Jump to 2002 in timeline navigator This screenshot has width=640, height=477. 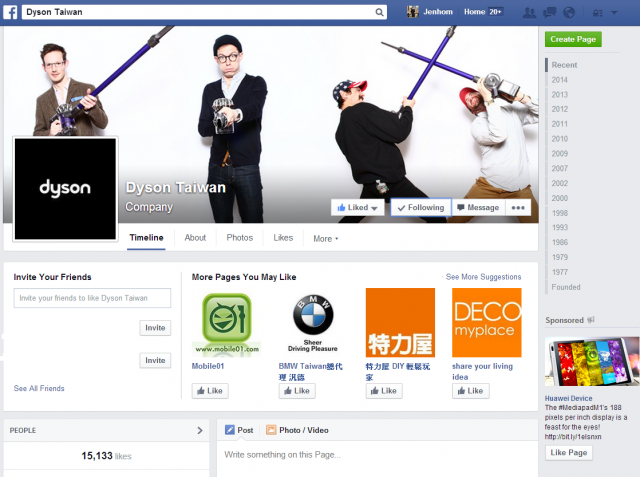(x=560, y=184)
